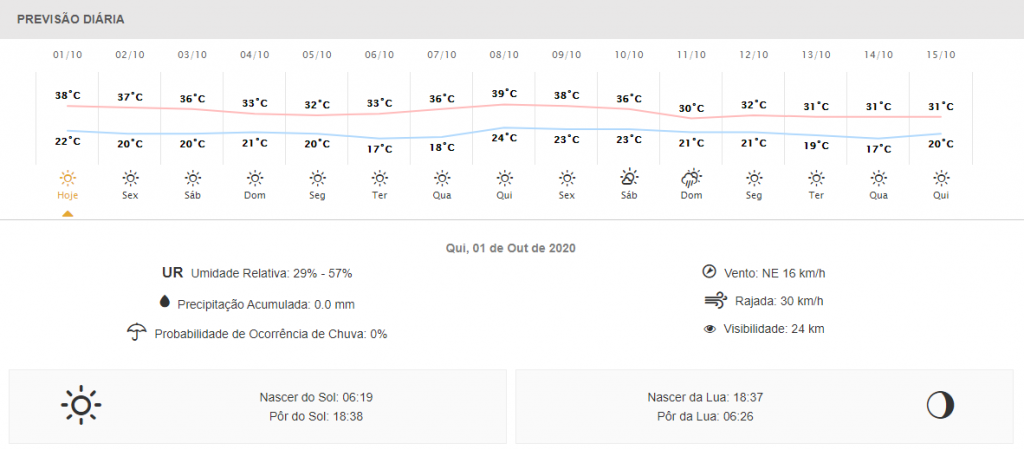1024x450 pixels.
Task: Select the sunny icon for 05/10
Action: 317,178
